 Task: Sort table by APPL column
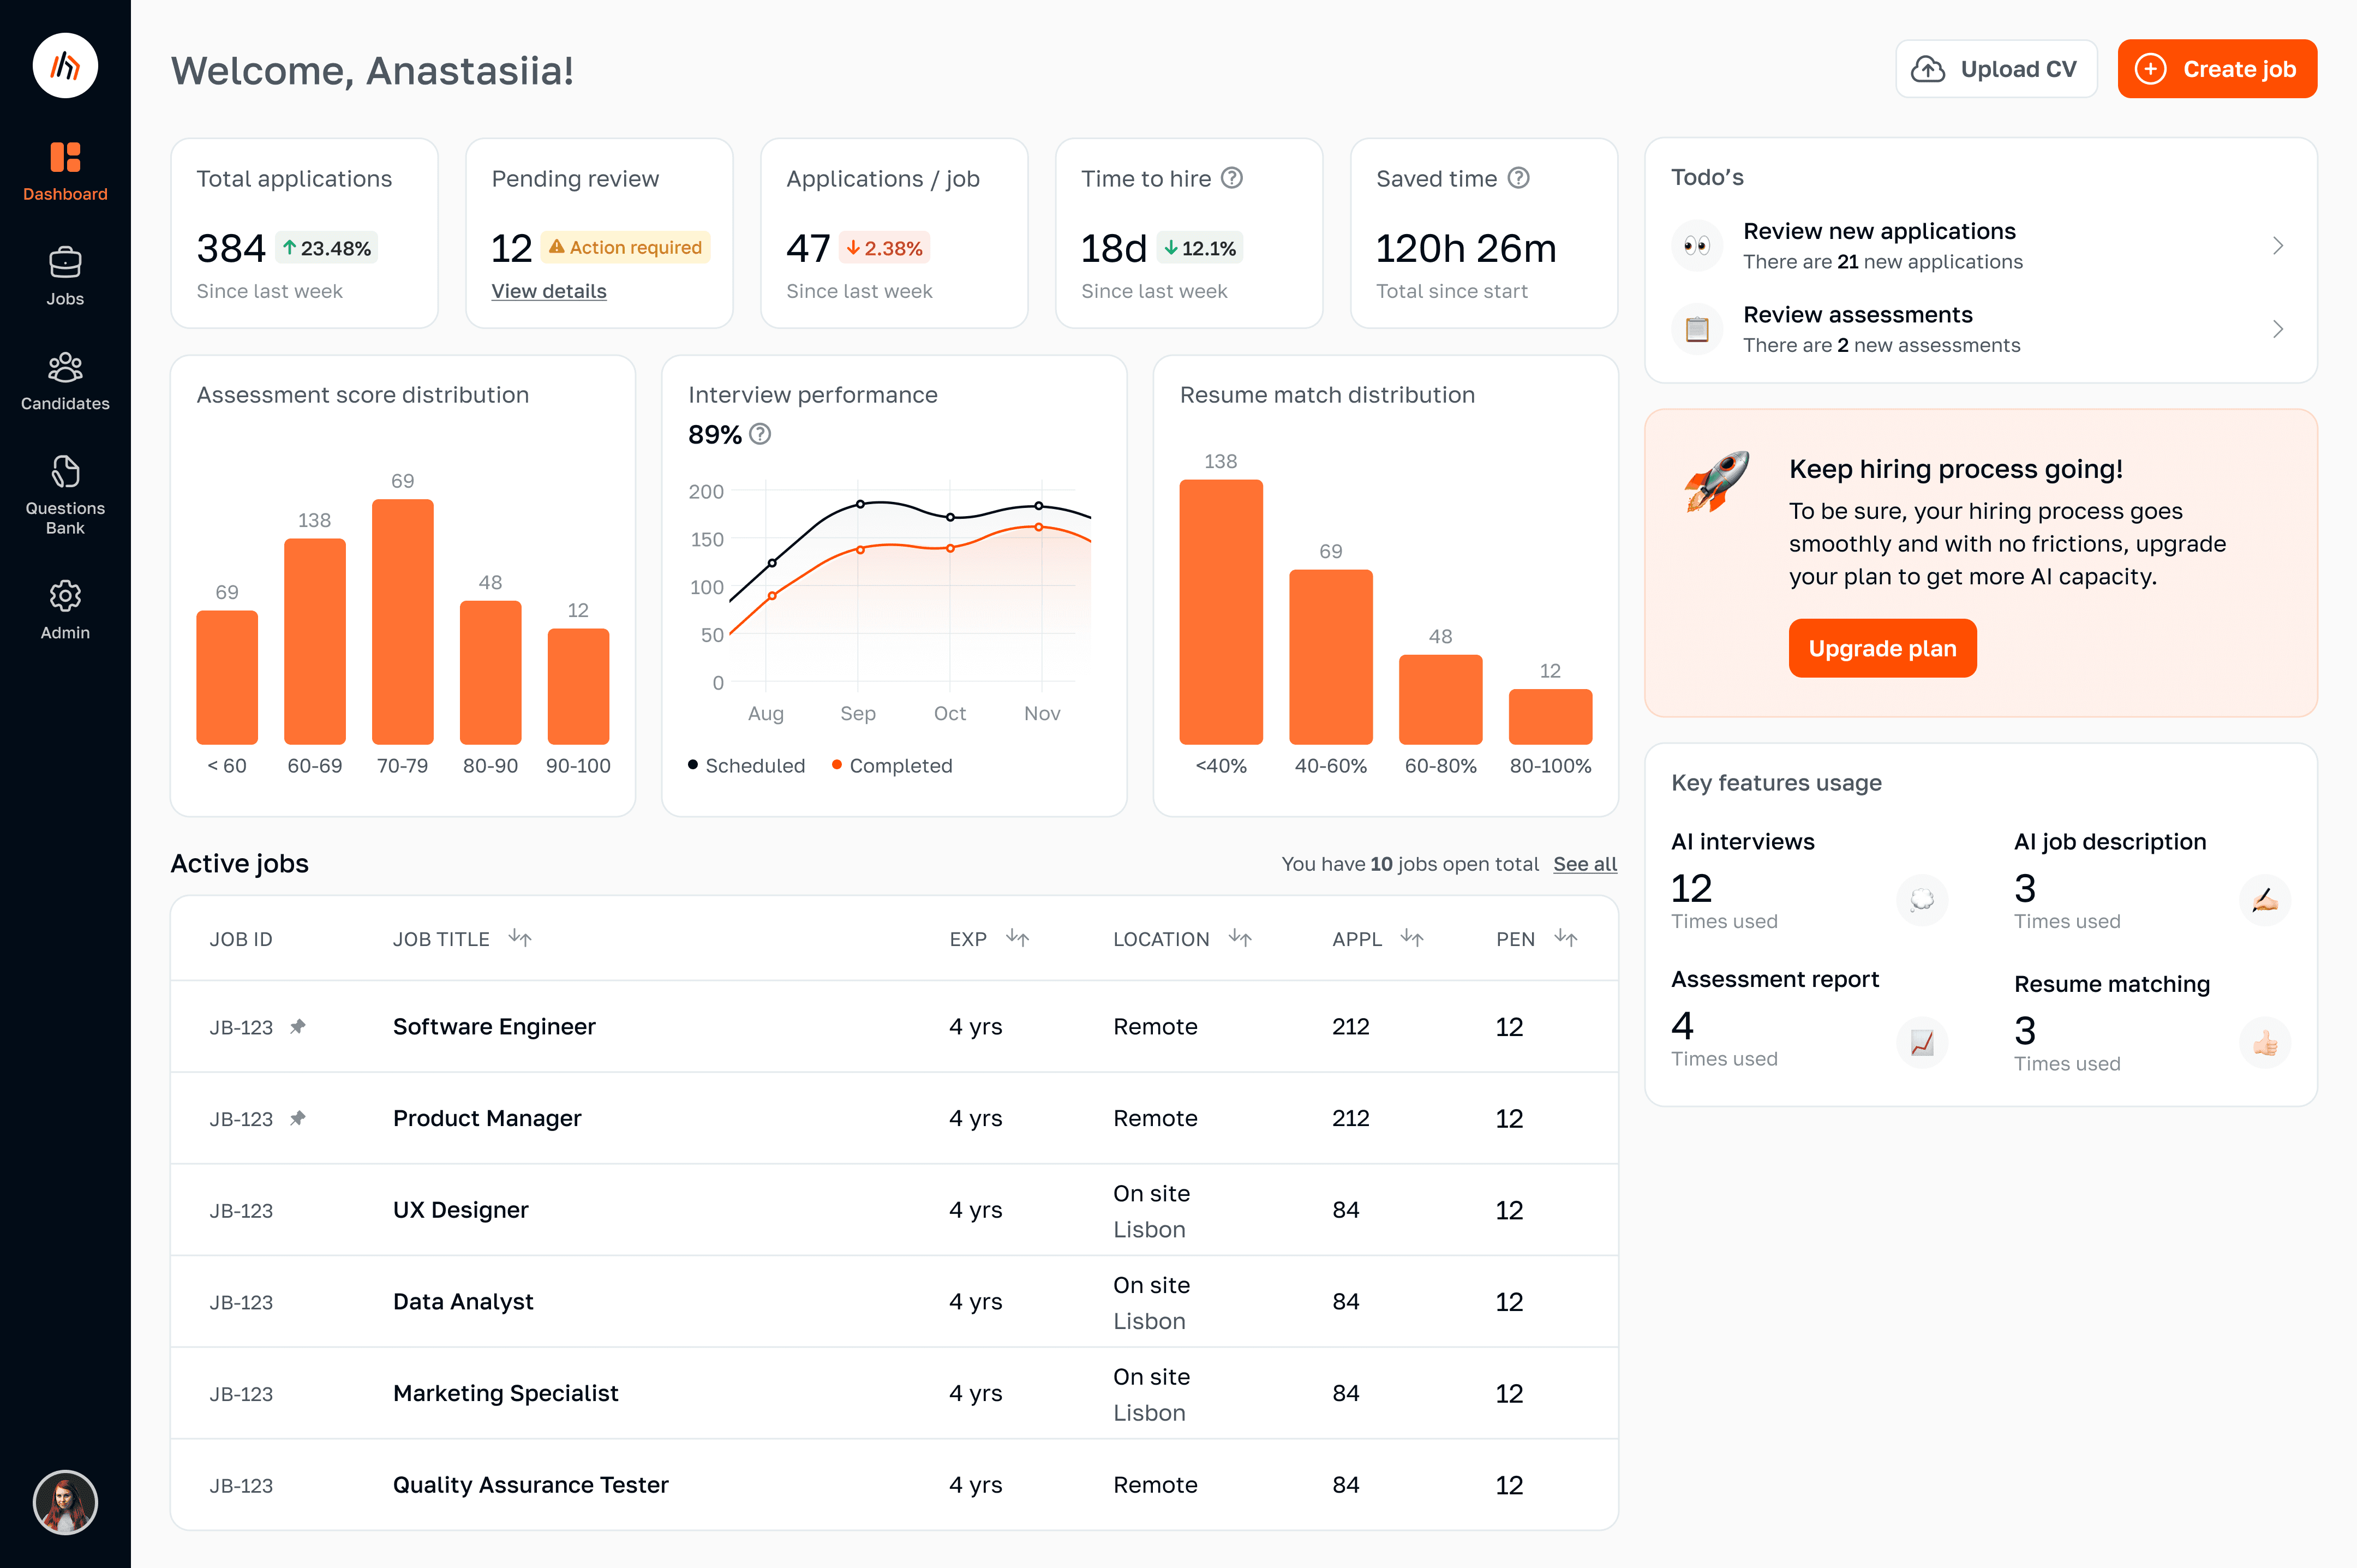1412,938
